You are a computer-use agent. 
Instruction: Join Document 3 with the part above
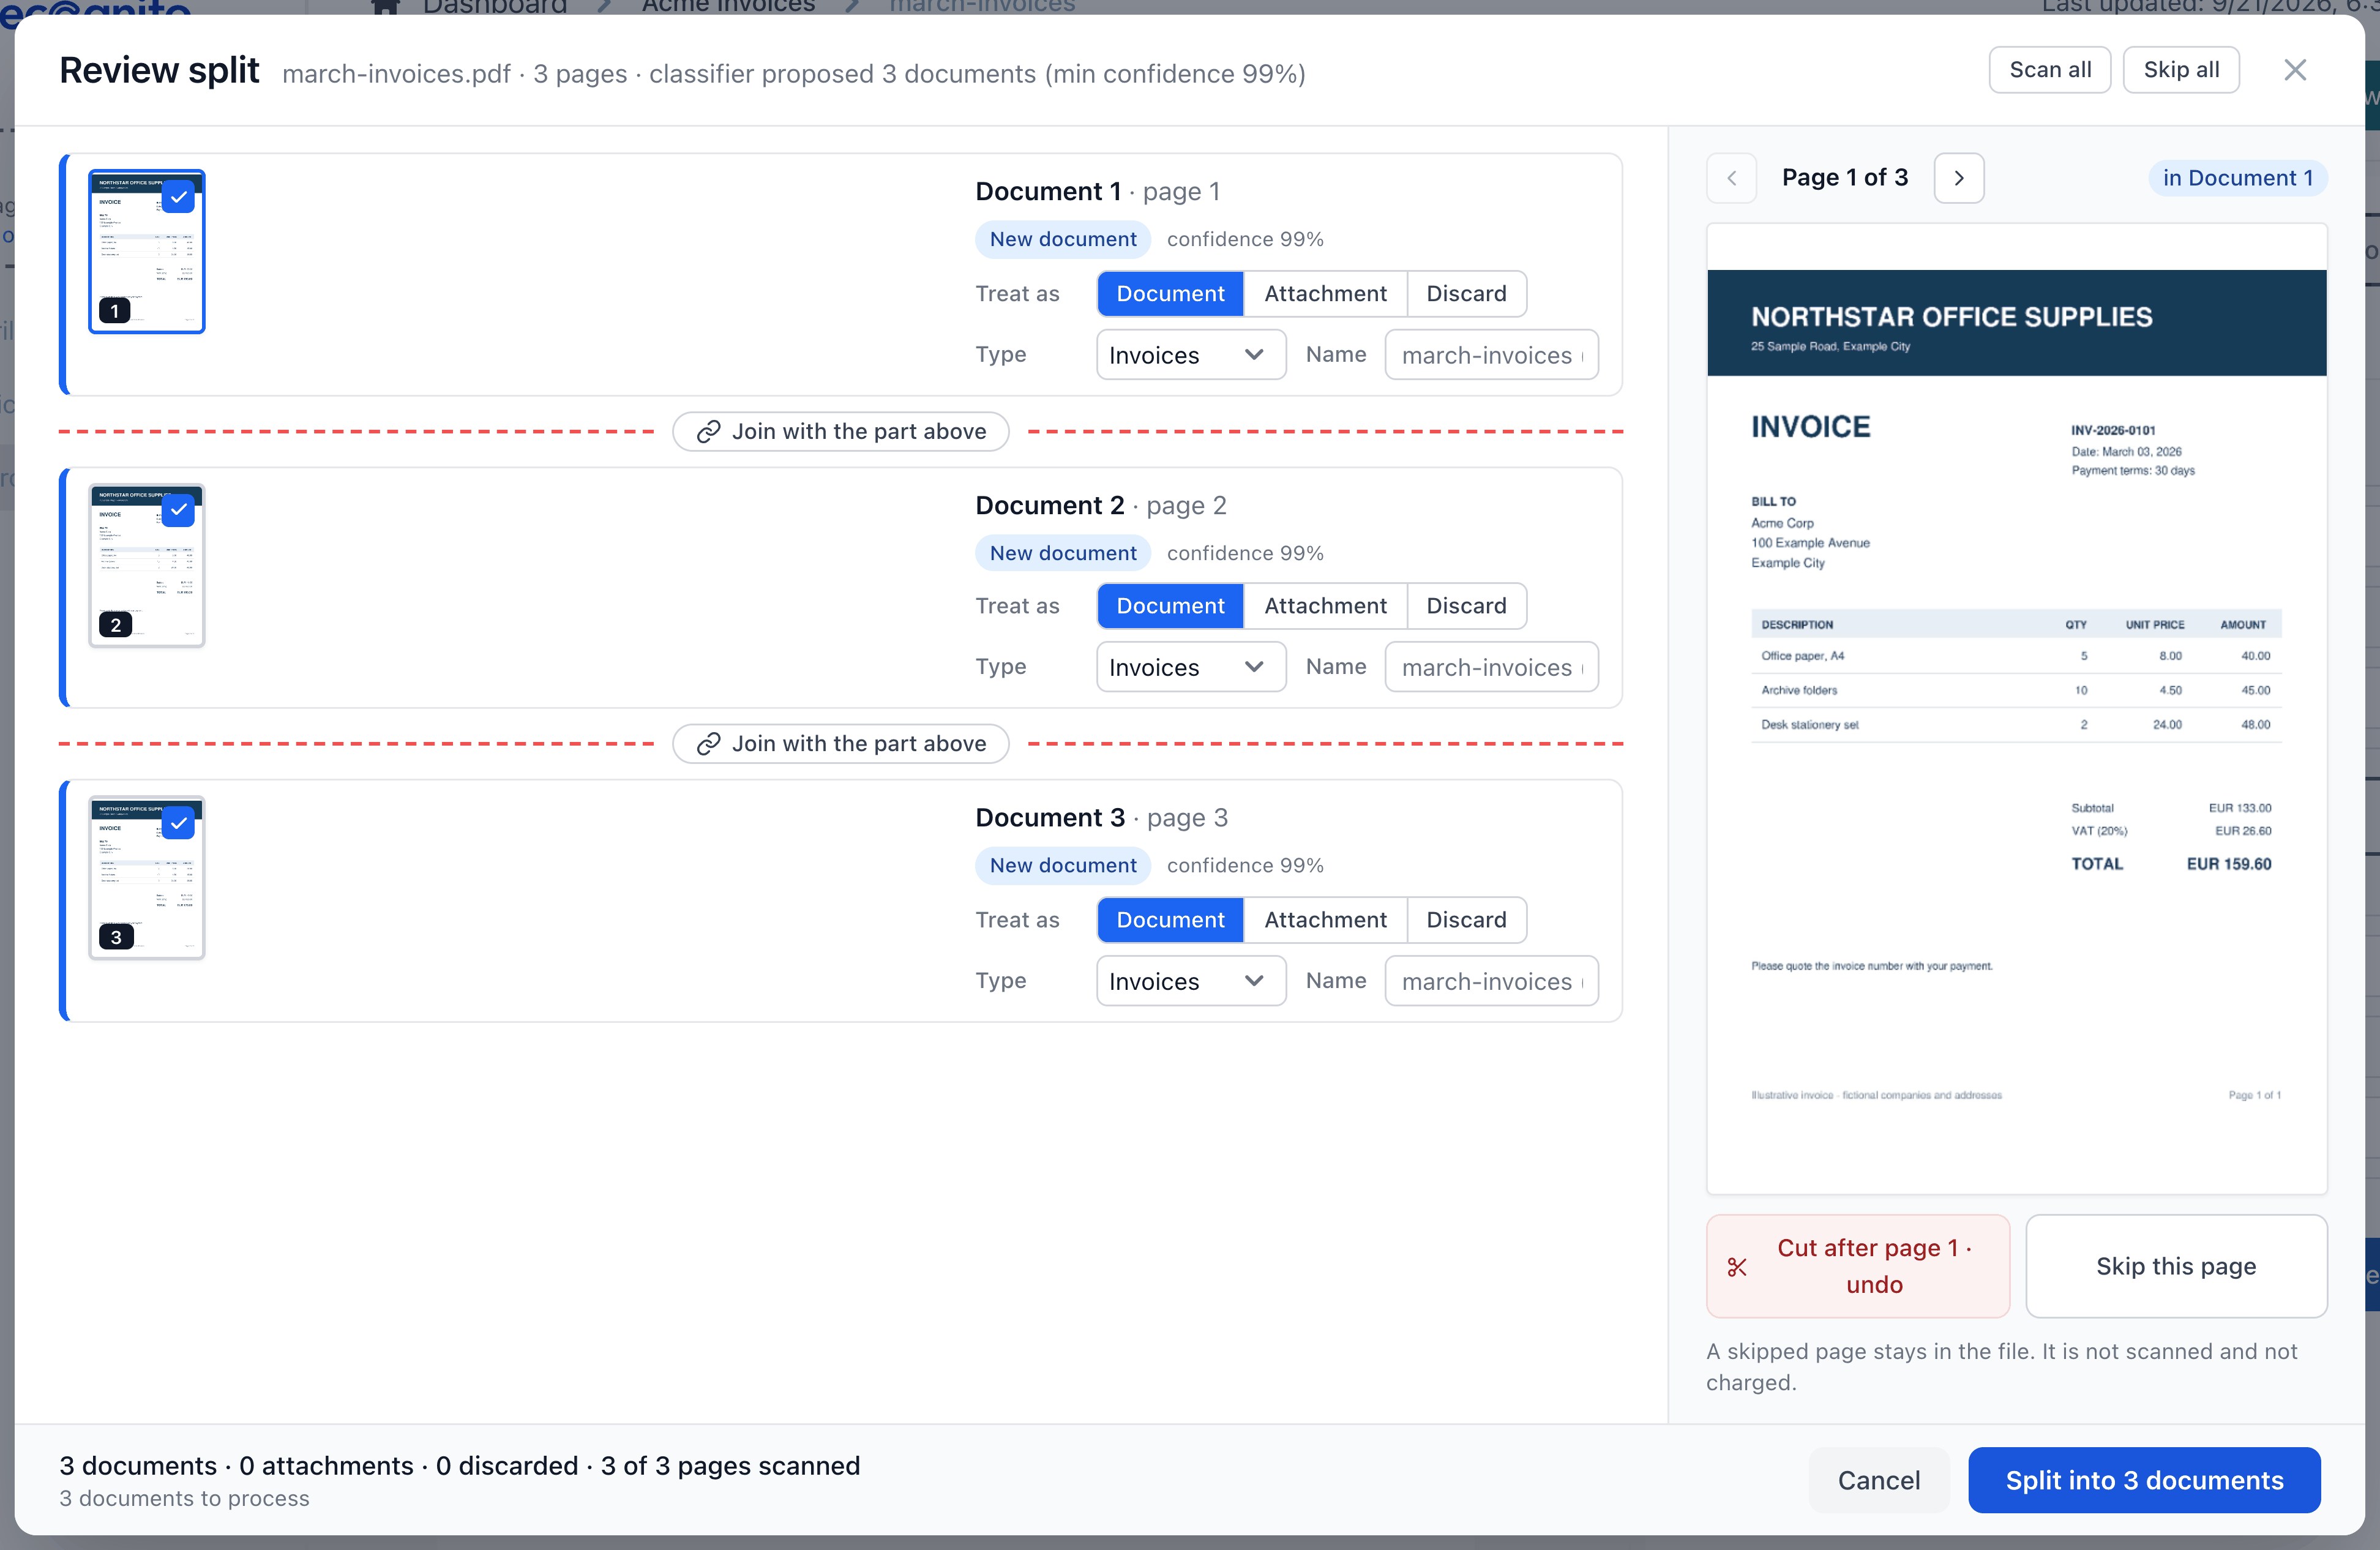(x=841, y=744)
